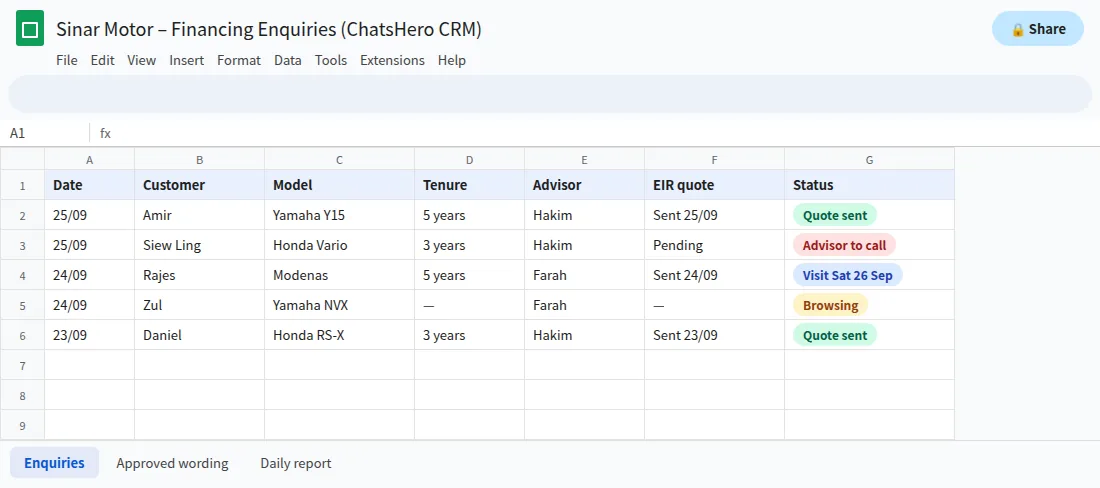1100x488 pixels.
Task: Click the Advisor header cell
Action: (584, 185)
